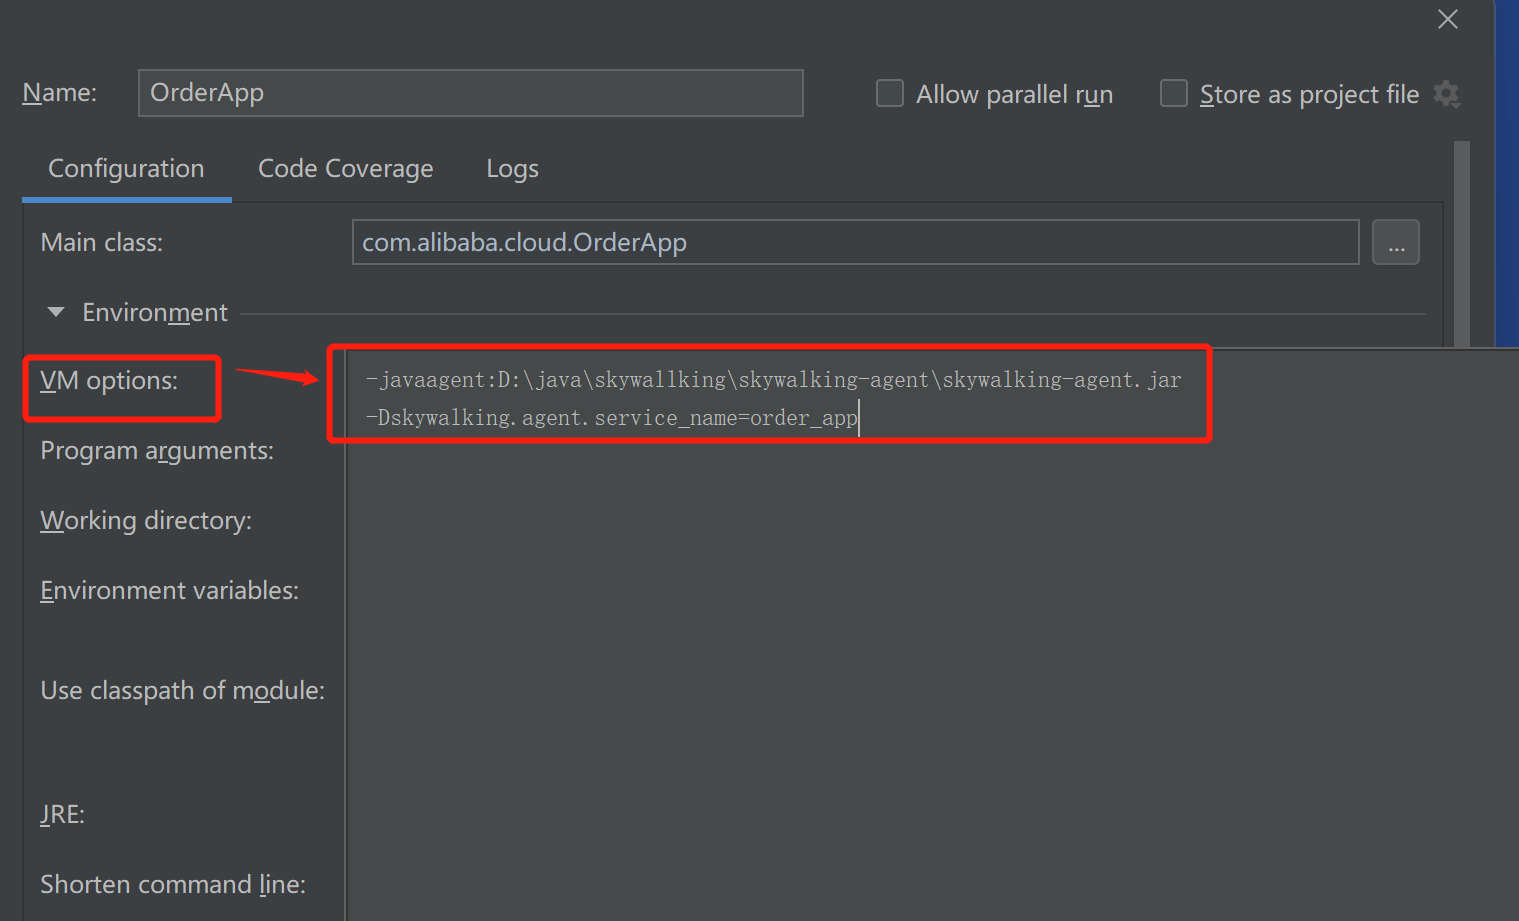Click the Program arguments label
Screen dimensions: 1519x921
point(157,451)
